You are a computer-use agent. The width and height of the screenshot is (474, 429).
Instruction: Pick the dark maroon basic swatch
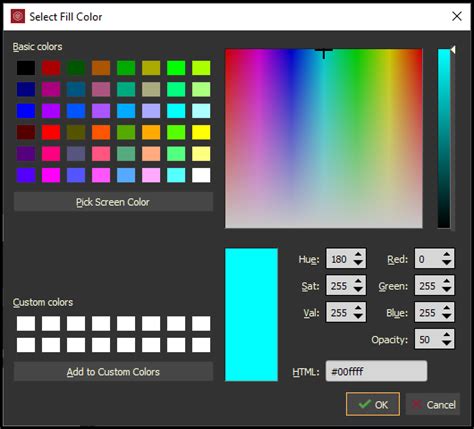click(x=26, y=132)
